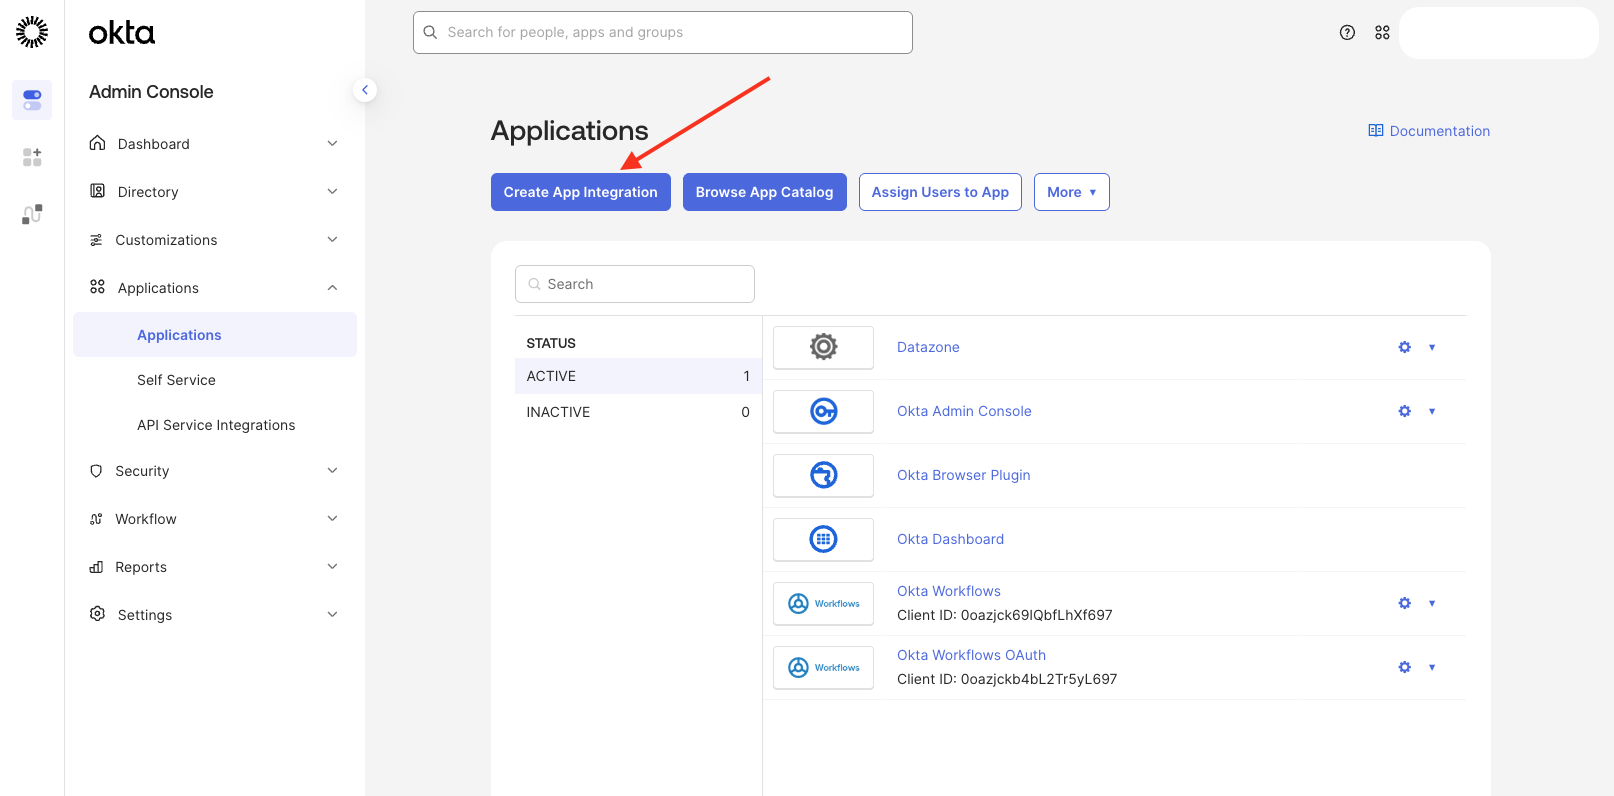
Task: Click the Reports chart icon
Action: pyautogui.click(x=96, y=567)
